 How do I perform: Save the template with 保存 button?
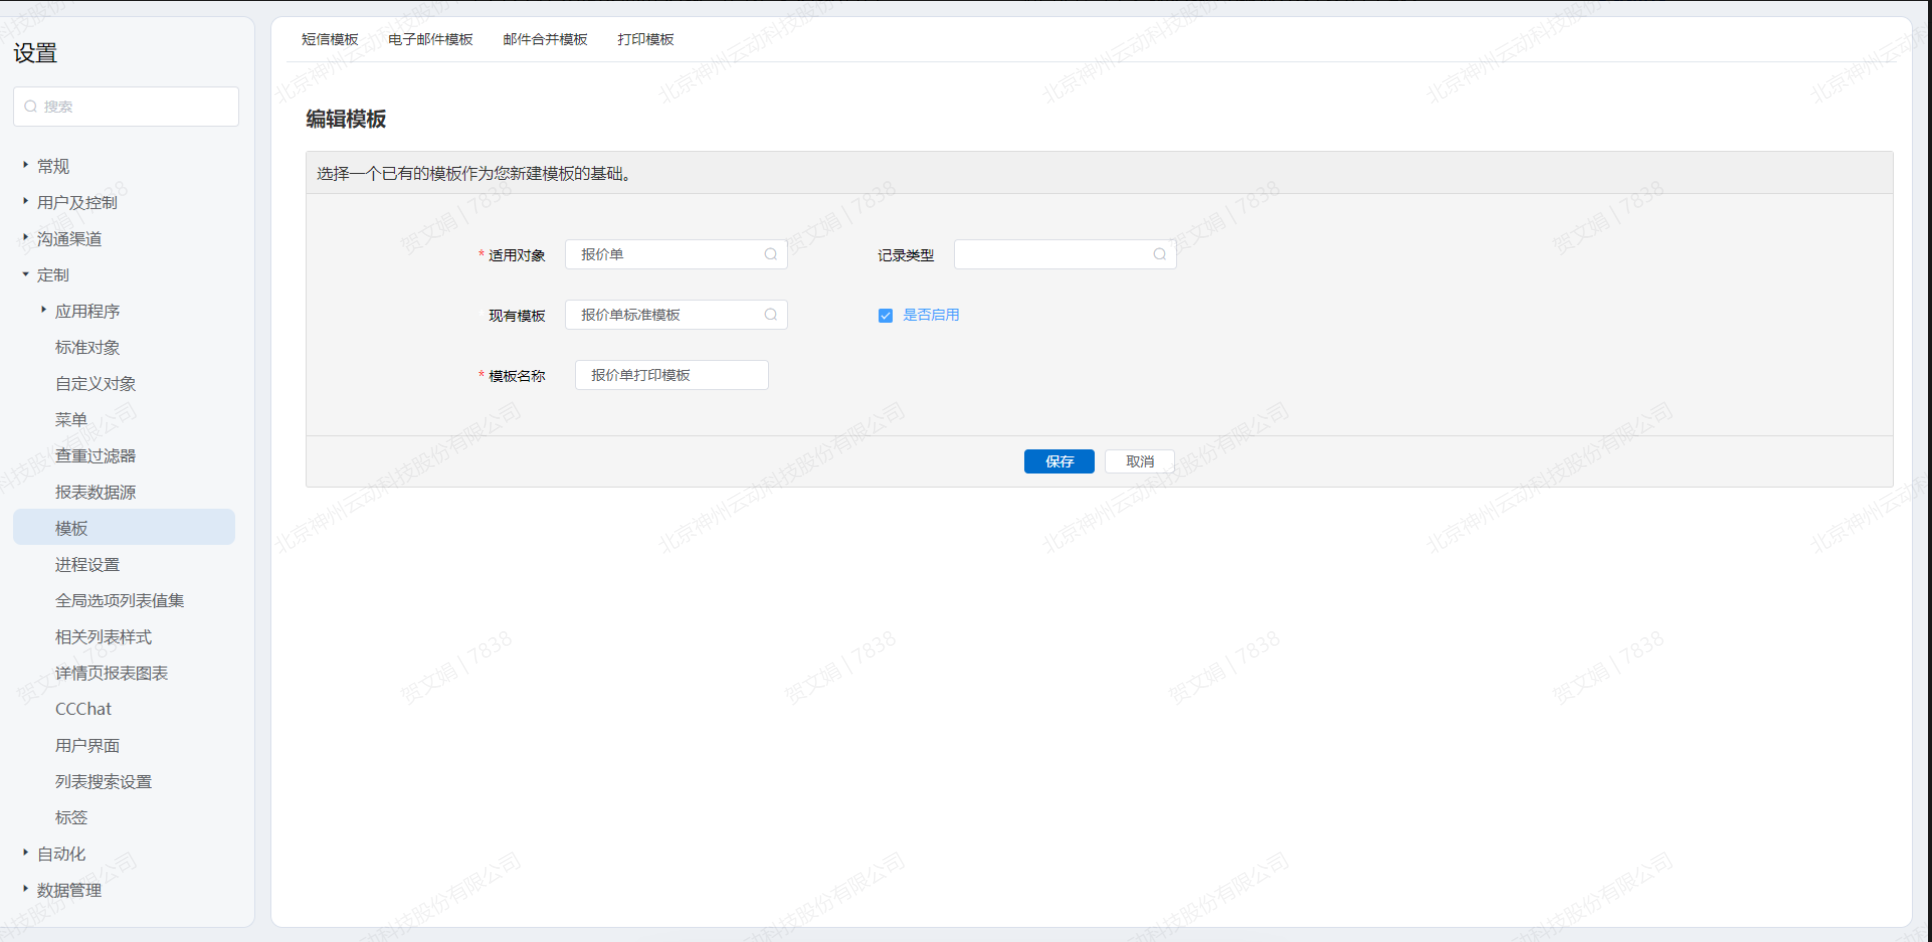point(1059,461)
